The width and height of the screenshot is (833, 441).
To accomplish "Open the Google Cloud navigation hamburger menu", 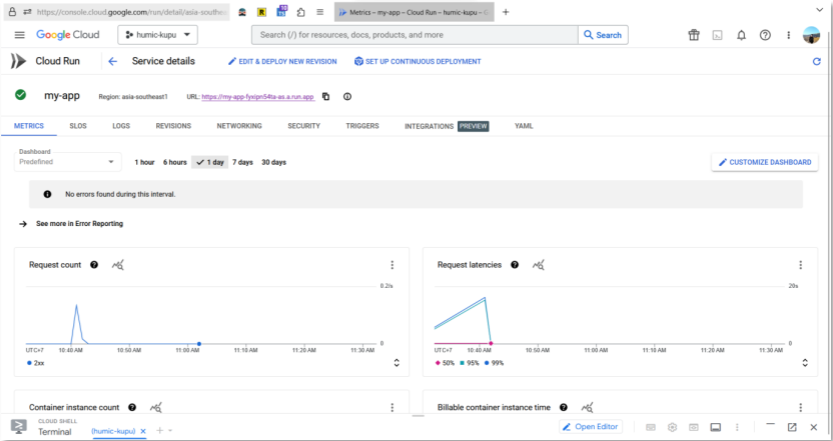I will [x=20, y=35].
